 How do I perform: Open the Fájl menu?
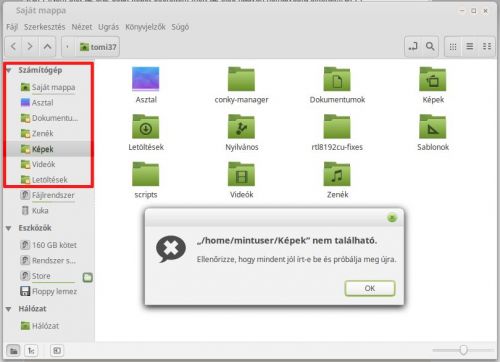coord(12,27)
